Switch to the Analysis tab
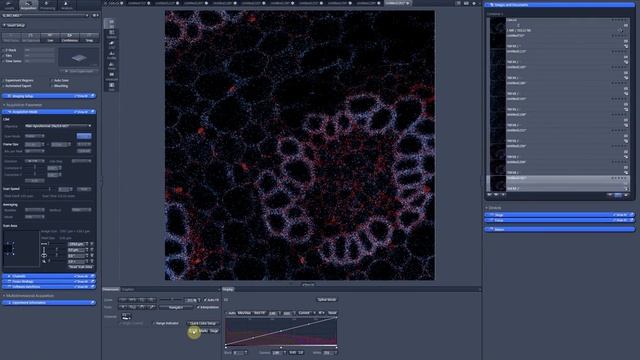Image resolution: width=640 pixels, height=360 pixels. [67, 5]
